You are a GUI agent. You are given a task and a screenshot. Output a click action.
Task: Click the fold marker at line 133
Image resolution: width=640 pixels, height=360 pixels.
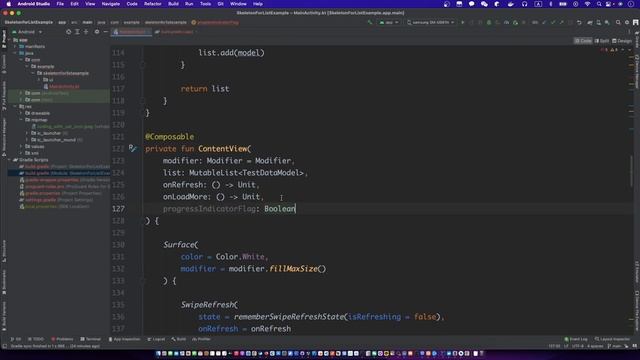coord(143,281)
